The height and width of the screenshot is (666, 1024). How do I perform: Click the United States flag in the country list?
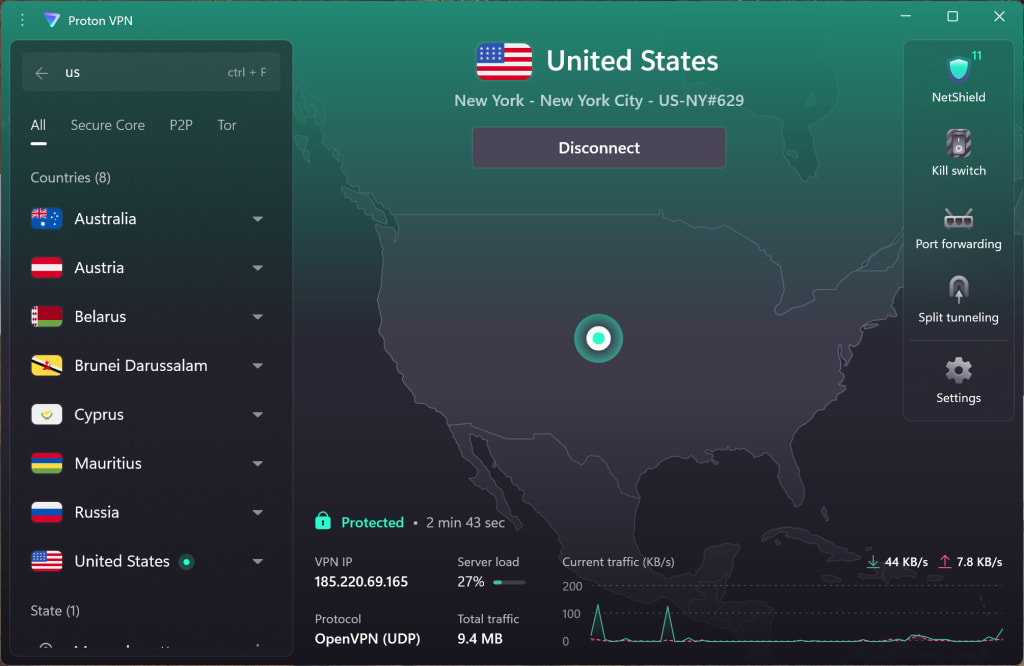[x=46, y=562]
